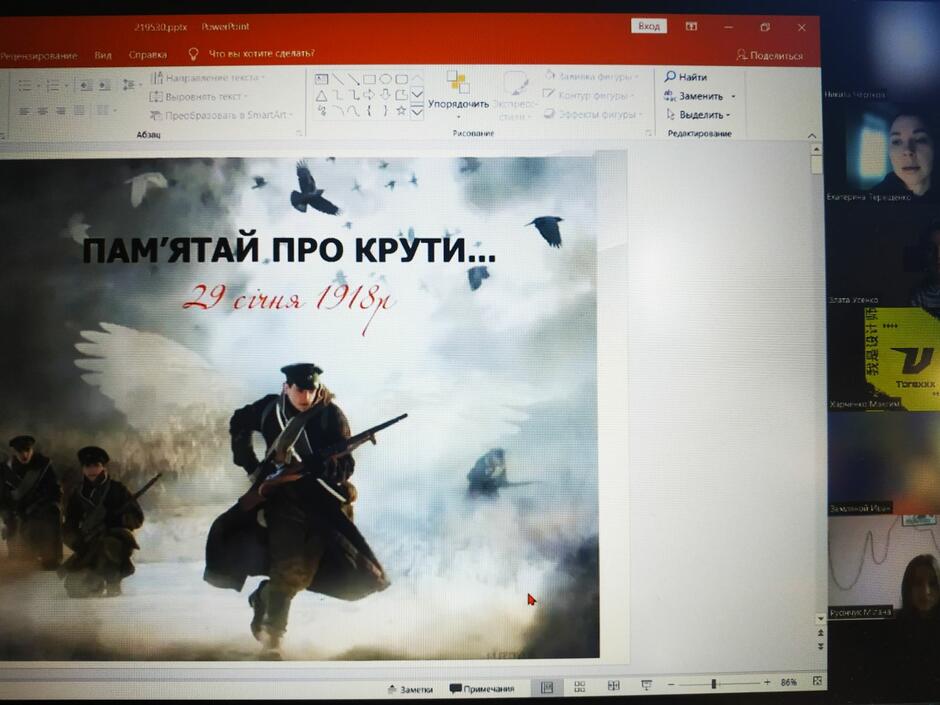Click vertical scrollbar up arrow
Viewport: 940px width, 705px height.
point(816,149)
